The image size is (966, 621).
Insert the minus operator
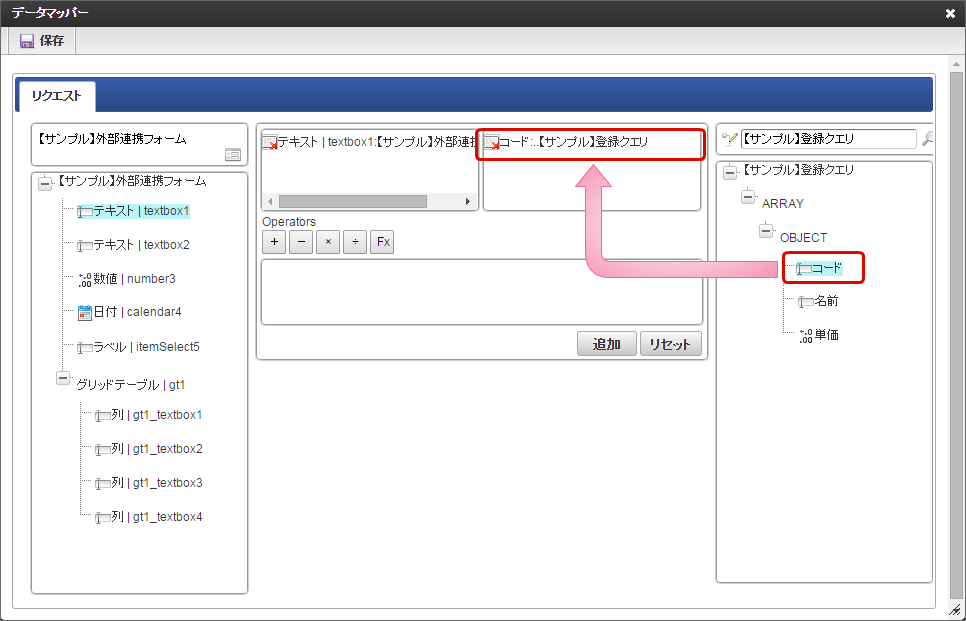301,242
